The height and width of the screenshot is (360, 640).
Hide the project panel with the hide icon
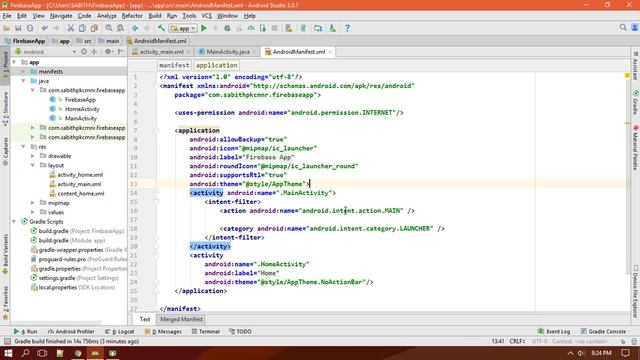point(121,52)
